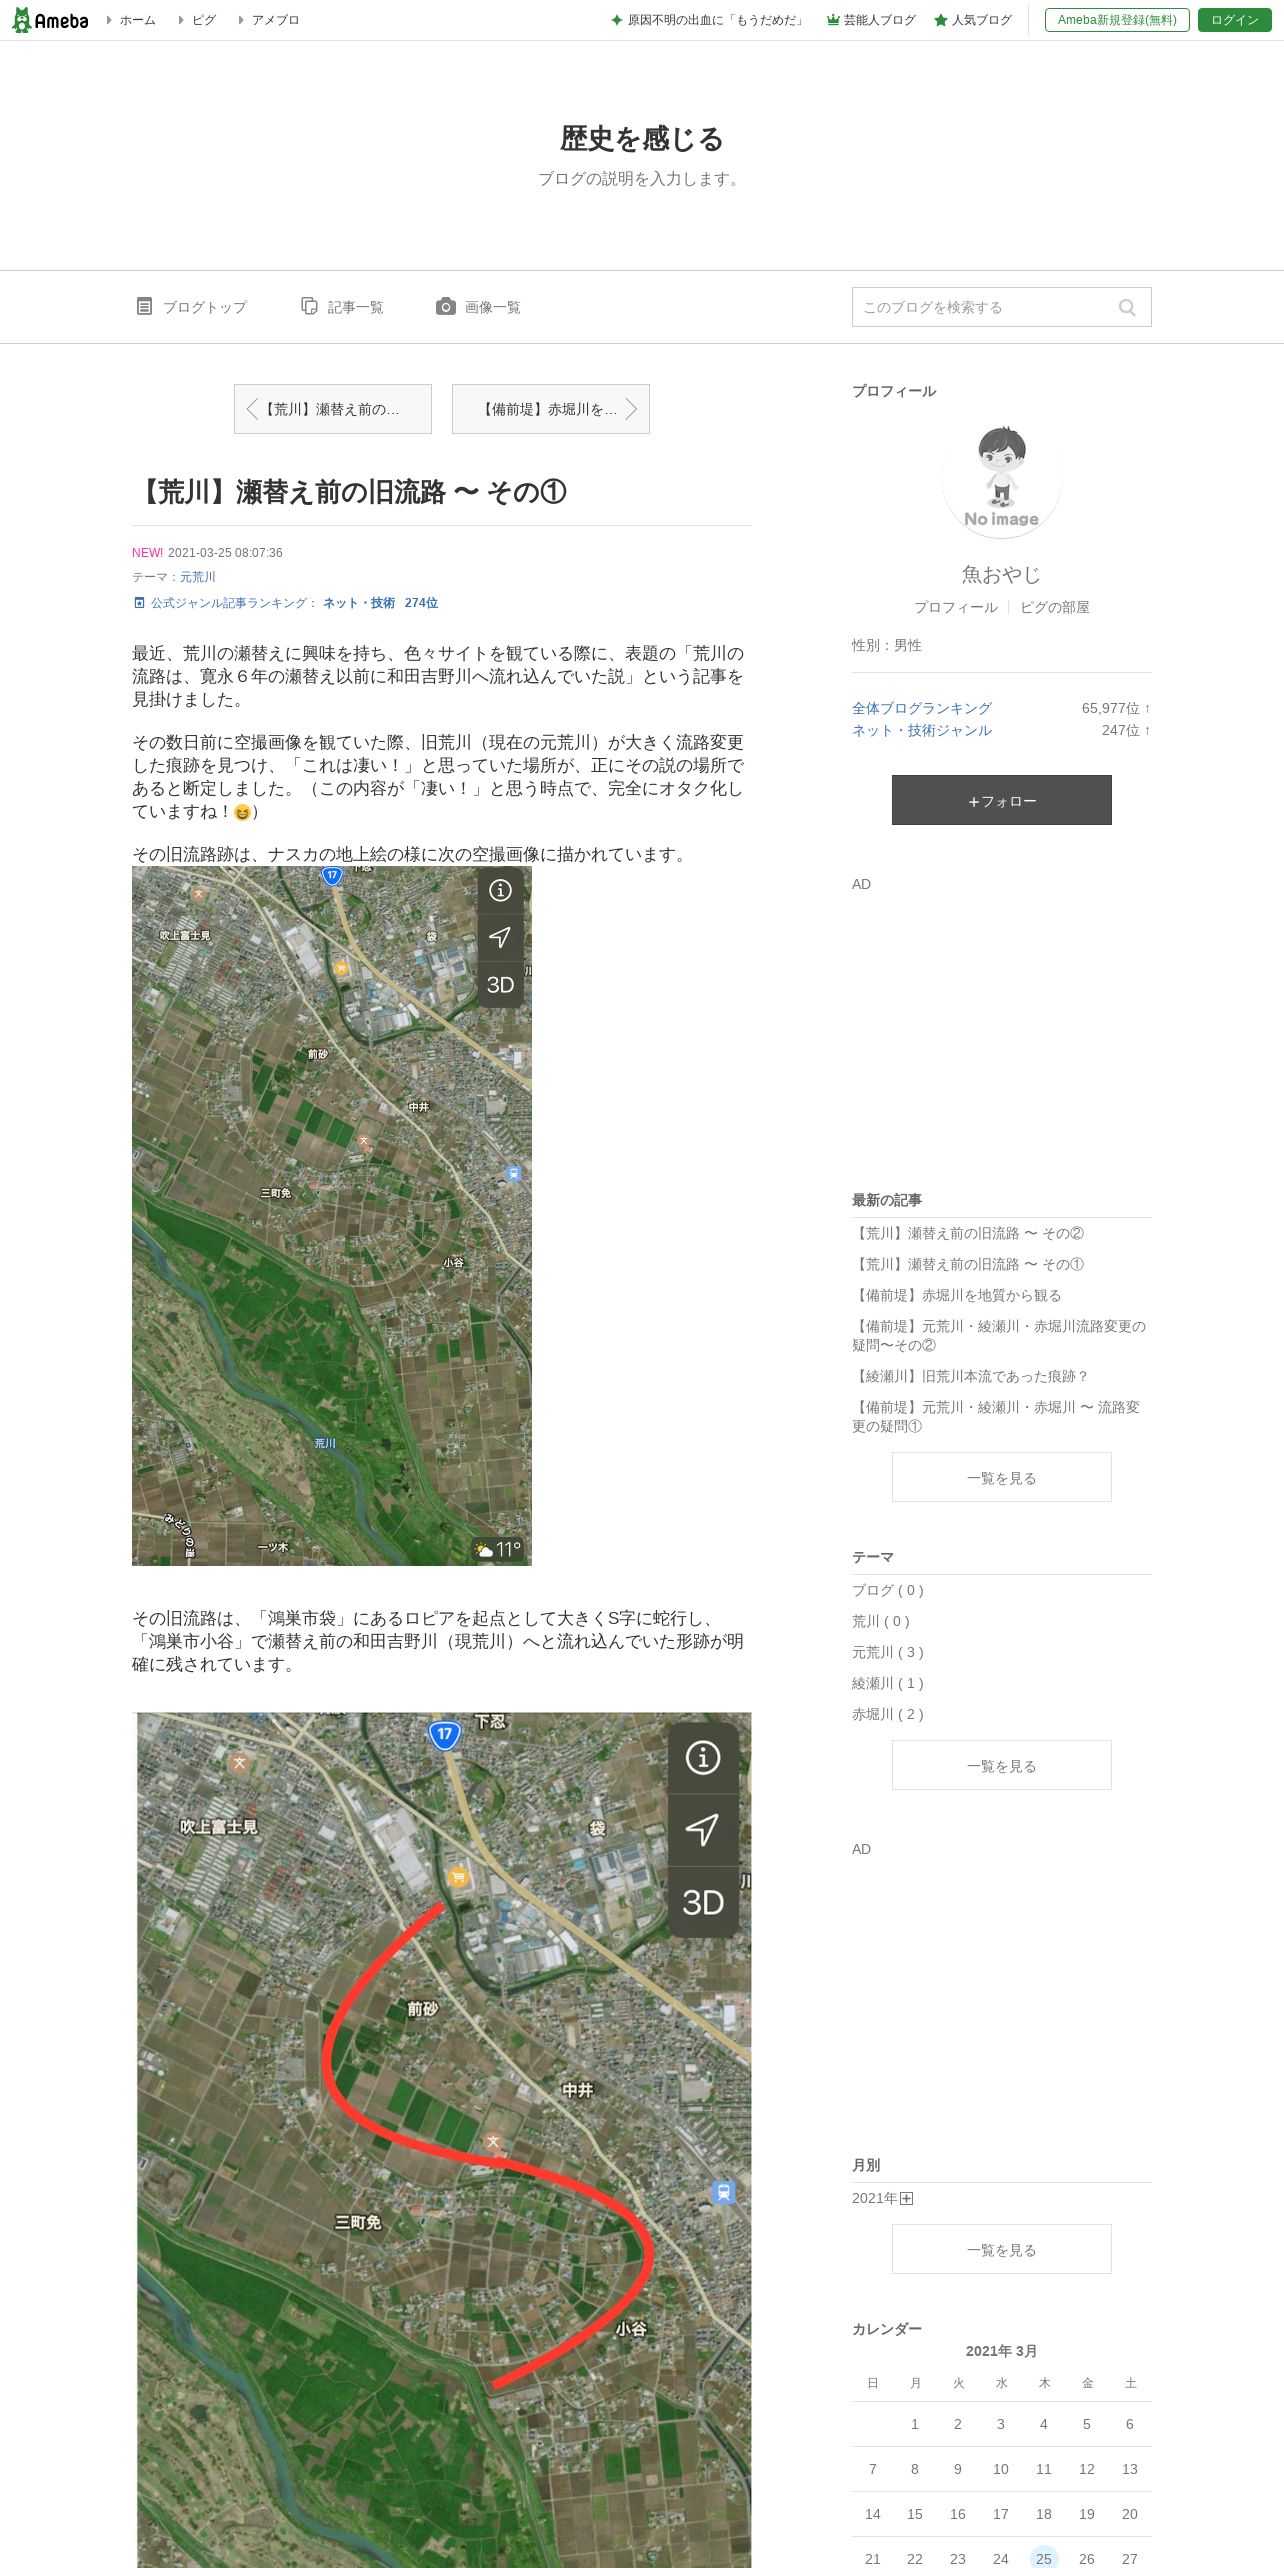The height and width of the screenshot is (2568, 1284).
Task: Open 全体ブログランキング link
Action: click(x=922, y=708)
